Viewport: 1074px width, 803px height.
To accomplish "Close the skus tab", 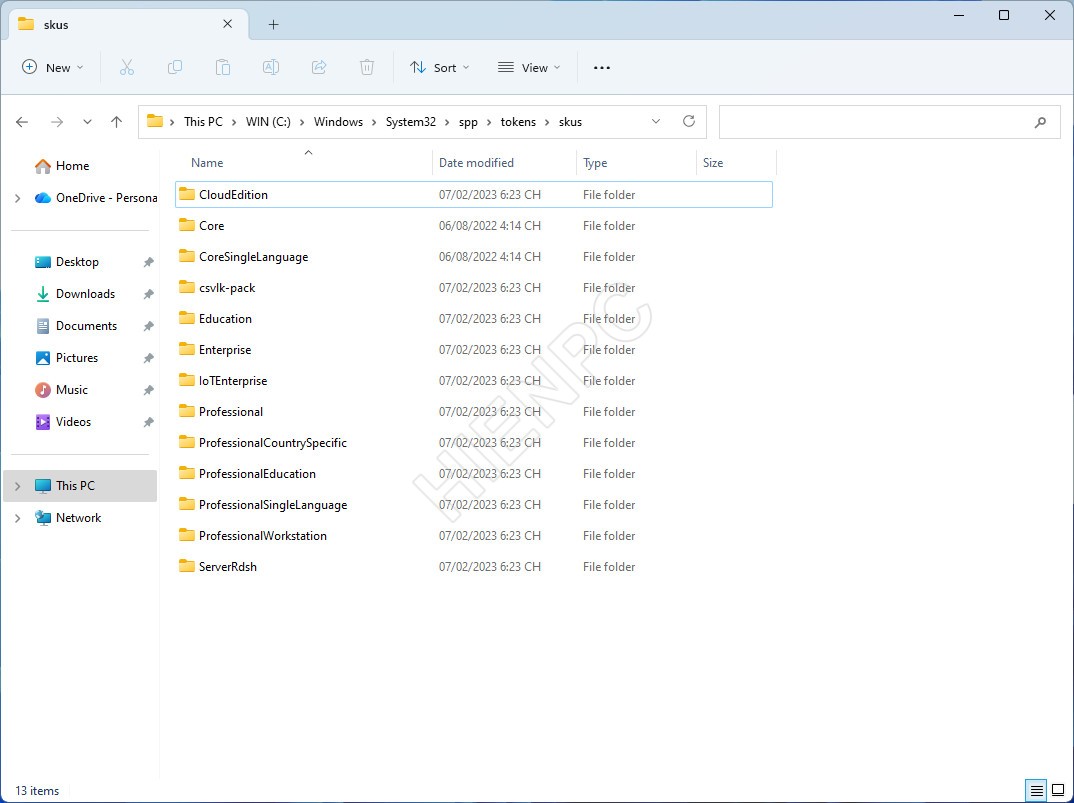I will [x=227, y=24].
